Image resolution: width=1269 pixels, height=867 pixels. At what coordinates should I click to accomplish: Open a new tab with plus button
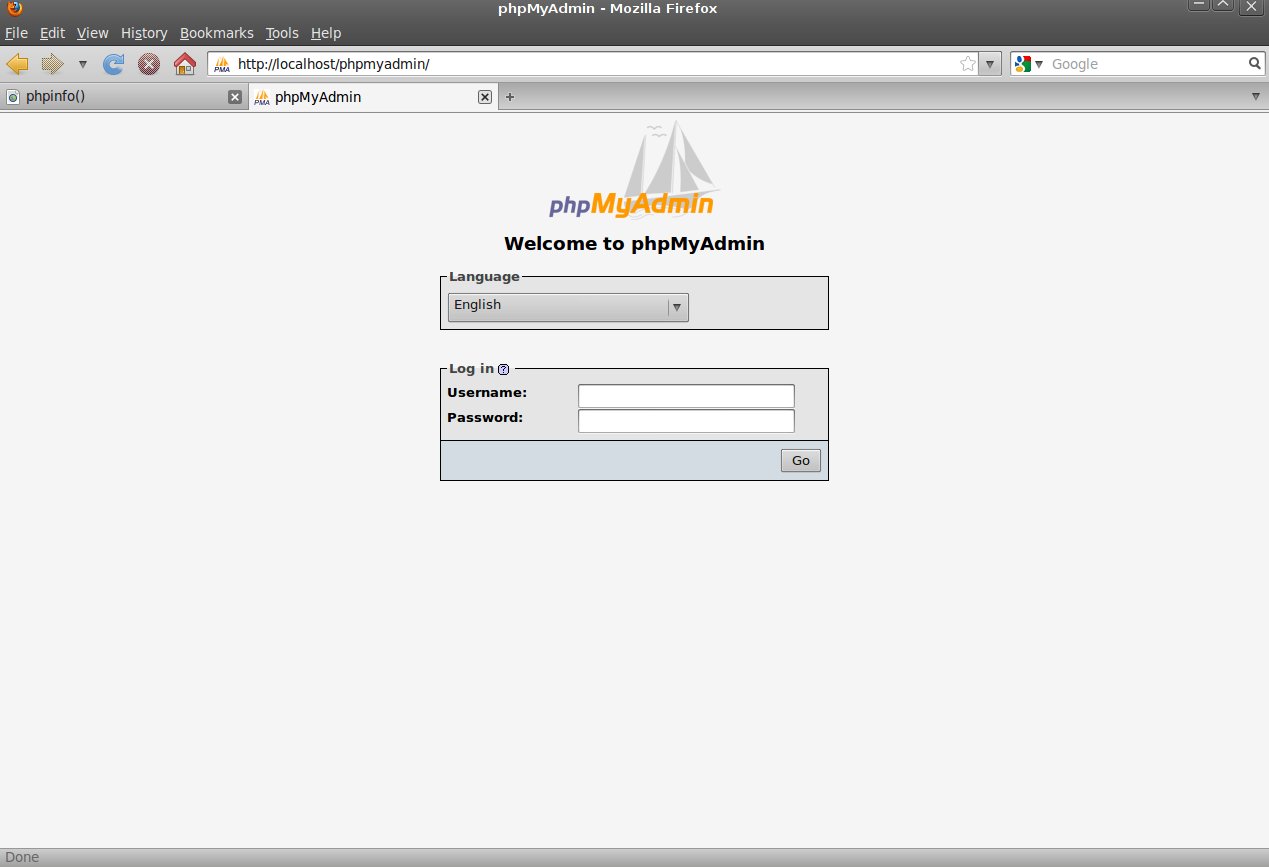(509, 97)
